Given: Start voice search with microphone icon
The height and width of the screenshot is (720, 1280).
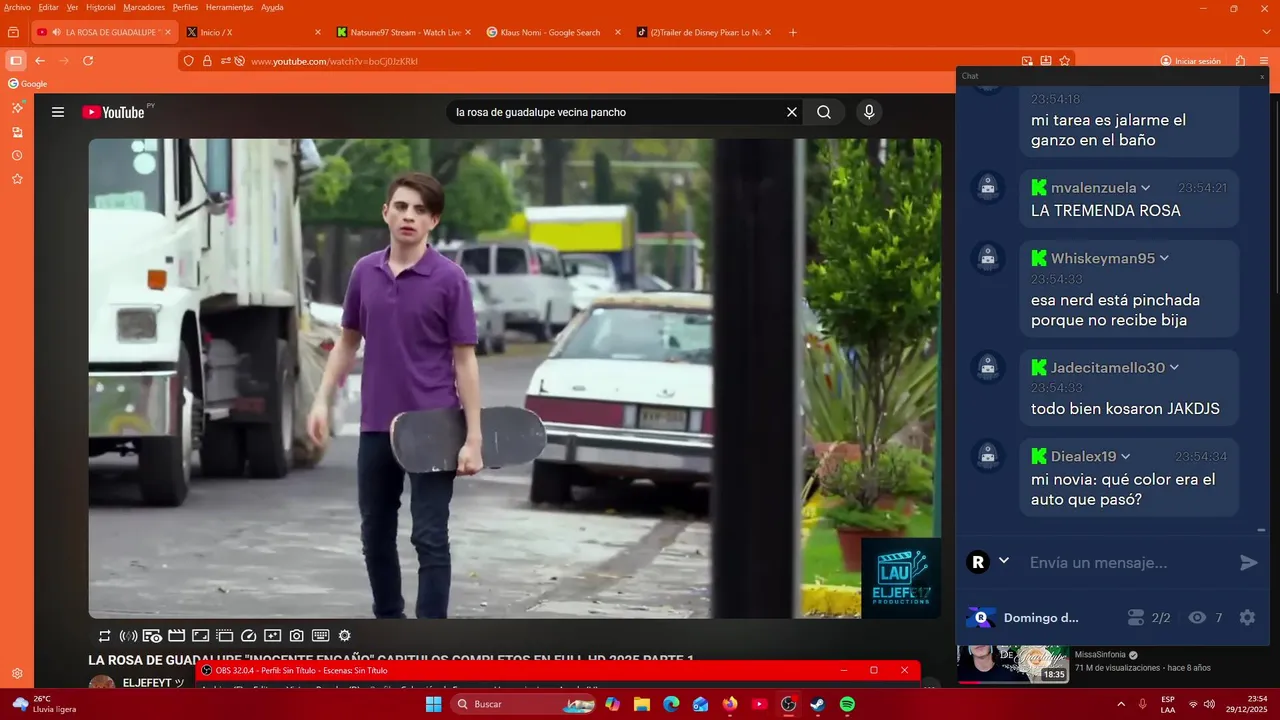Looking at the screenshot, I should 869,112.
